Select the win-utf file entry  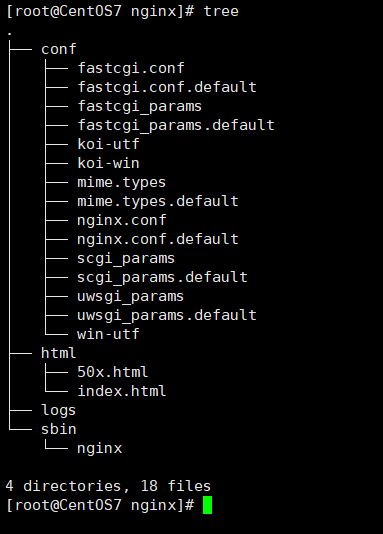click(108, 334)
